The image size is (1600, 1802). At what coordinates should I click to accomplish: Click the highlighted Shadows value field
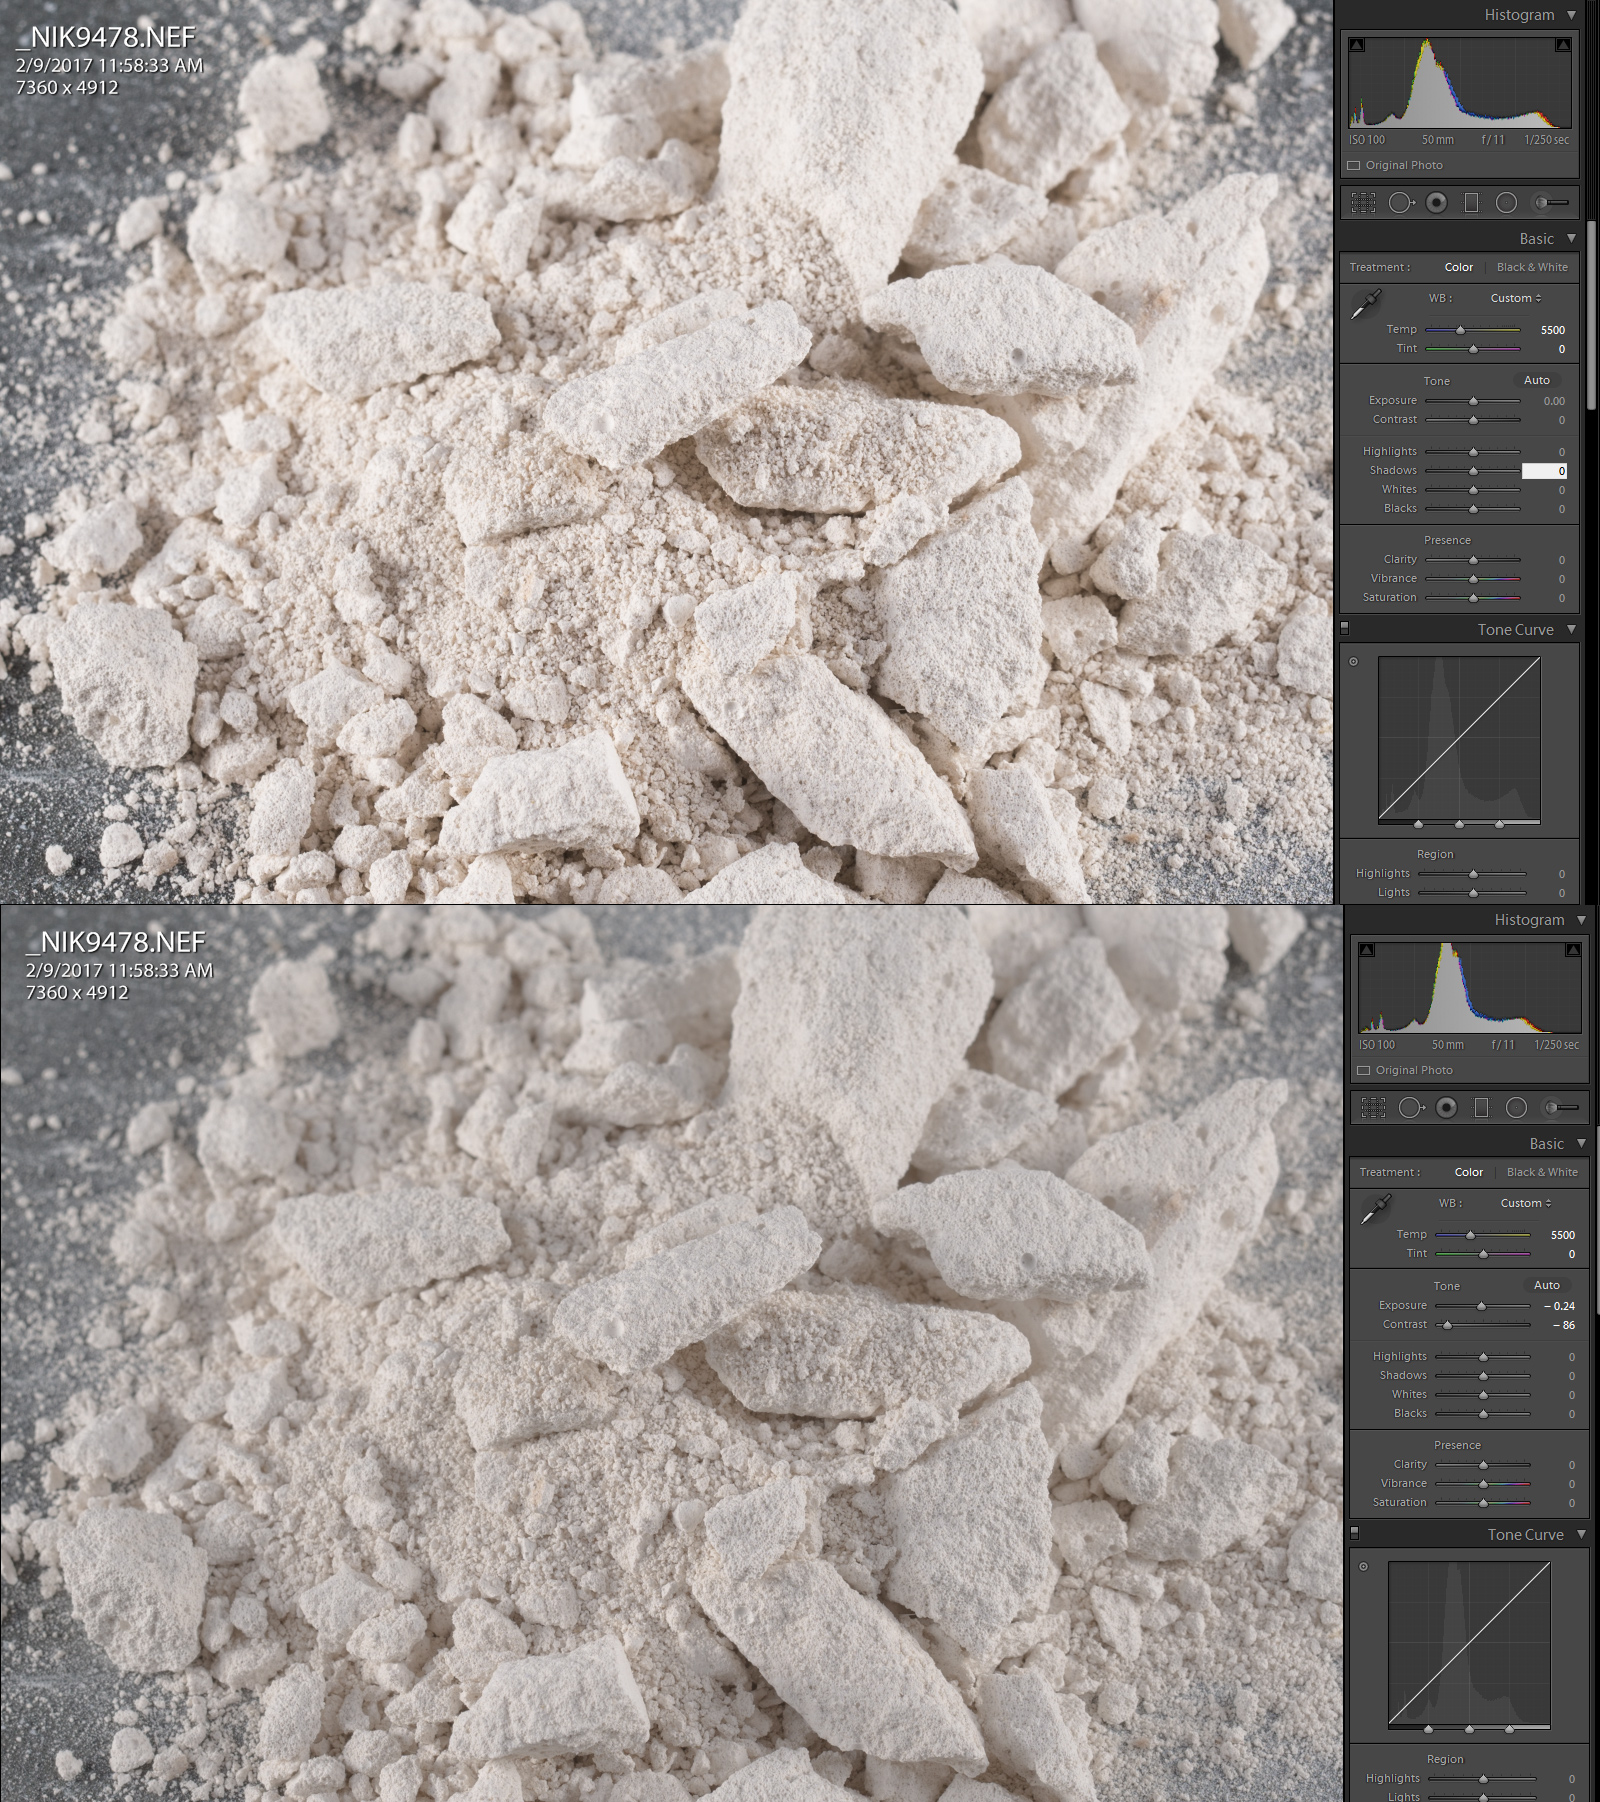1545,470
